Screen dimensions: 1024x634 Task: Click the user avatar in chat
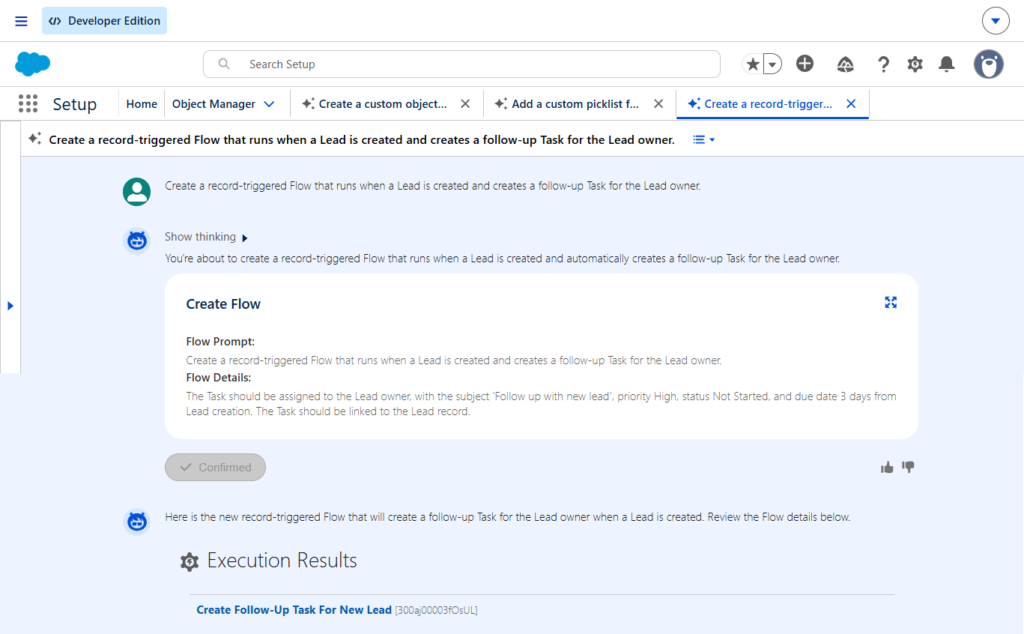(x=136, y=192)
